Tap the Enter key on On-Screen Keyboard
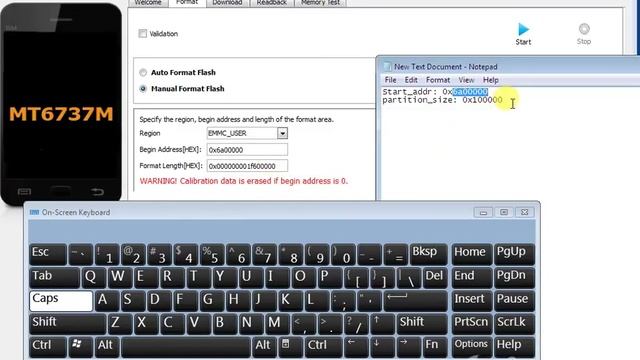Viewport: 640px width, 360px height. click(416, 301)
